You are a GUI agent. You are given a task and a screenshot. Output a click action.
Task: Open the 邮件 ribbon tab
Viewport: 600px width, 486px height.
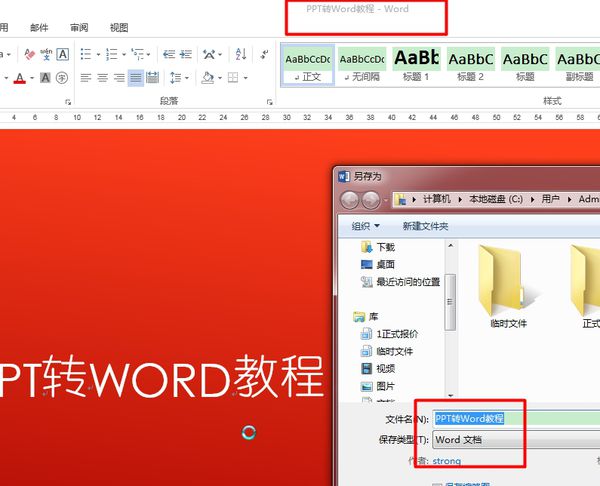point(39,28)
